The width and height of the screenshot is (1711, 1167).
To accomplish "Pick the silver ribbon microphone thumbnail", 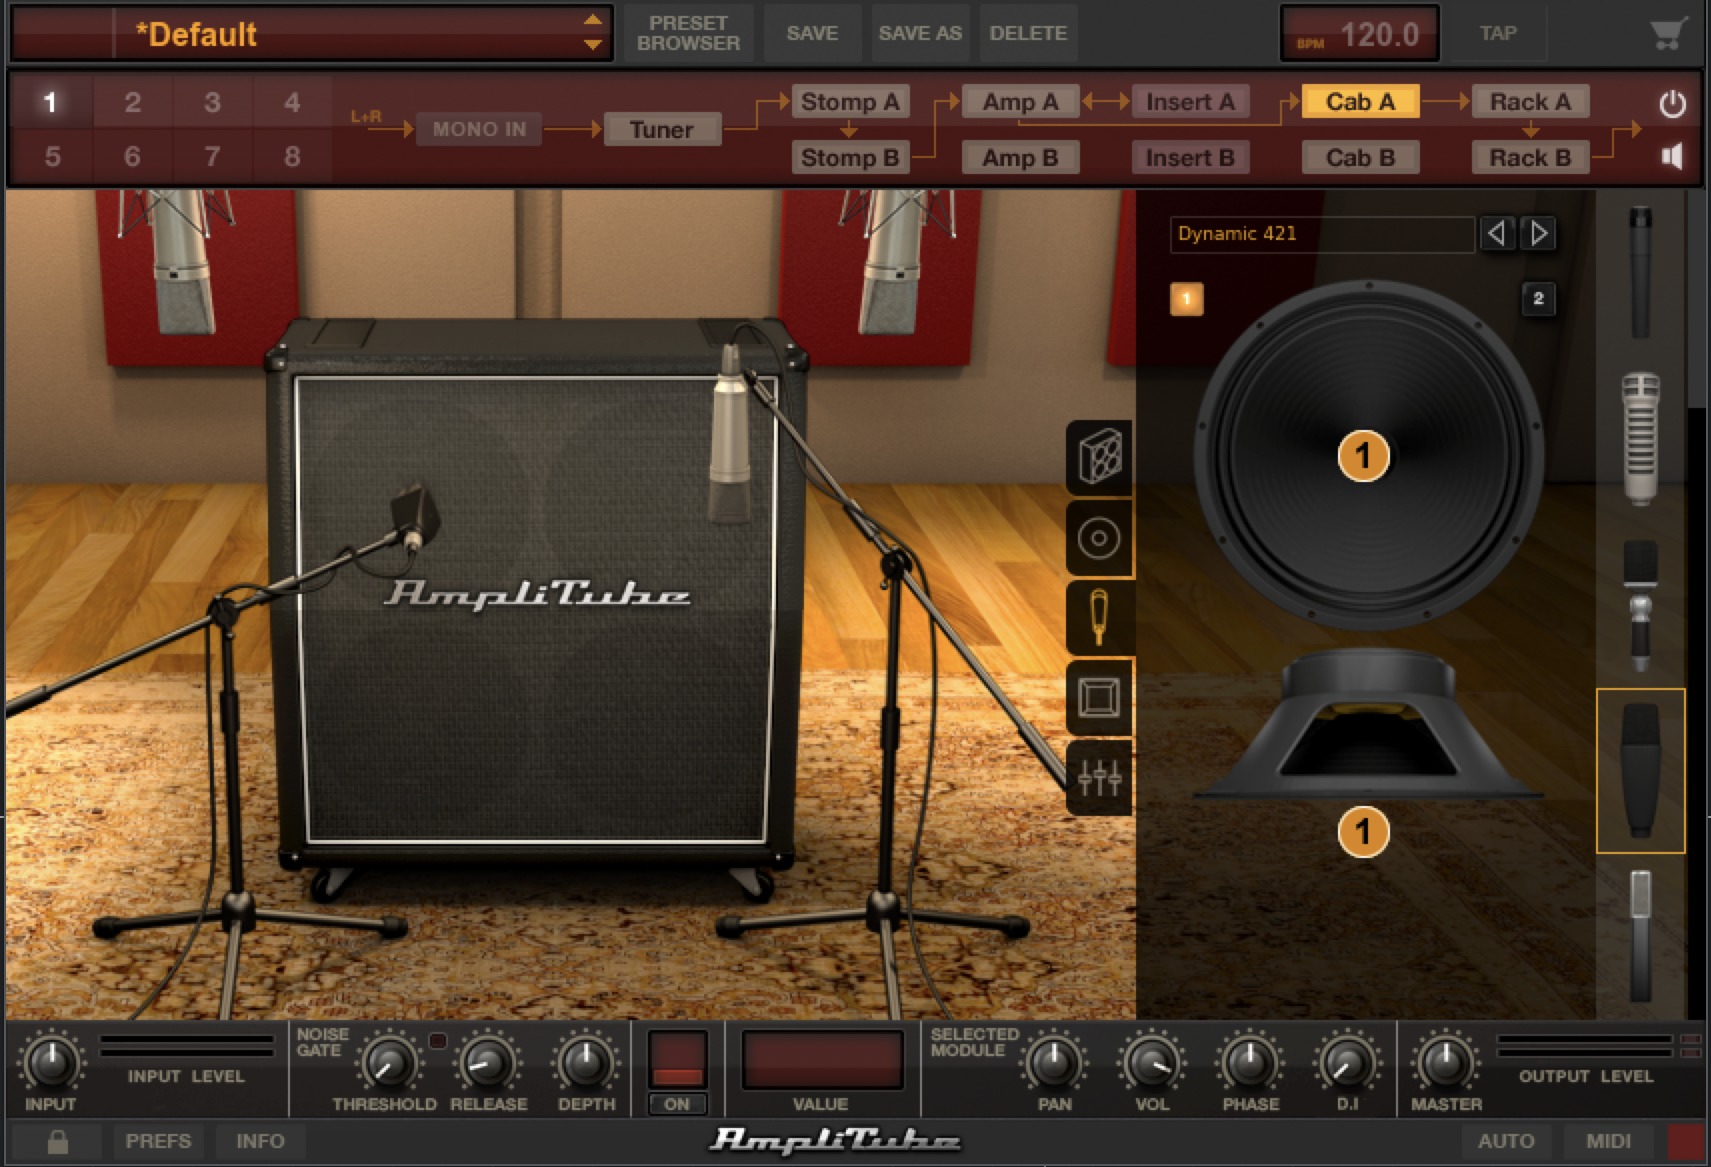I will [1640, 437].
